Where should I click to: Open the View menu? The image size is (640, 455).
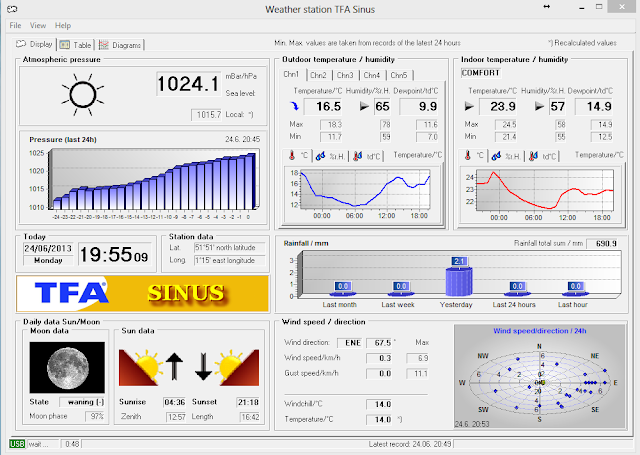point(38,25)
